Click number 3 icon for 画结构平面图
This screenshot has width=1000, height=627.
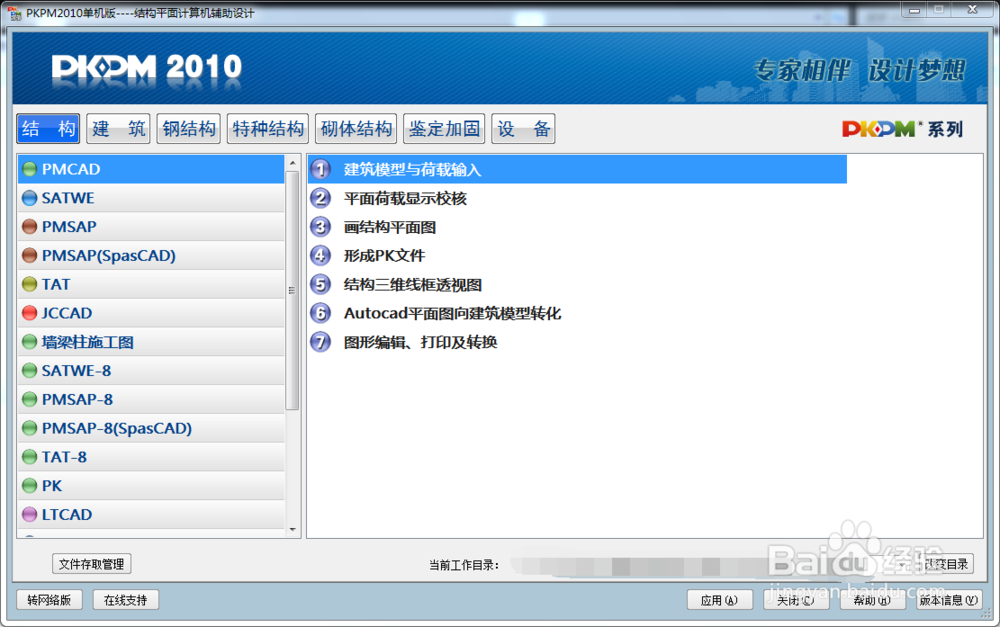(321, 226)
